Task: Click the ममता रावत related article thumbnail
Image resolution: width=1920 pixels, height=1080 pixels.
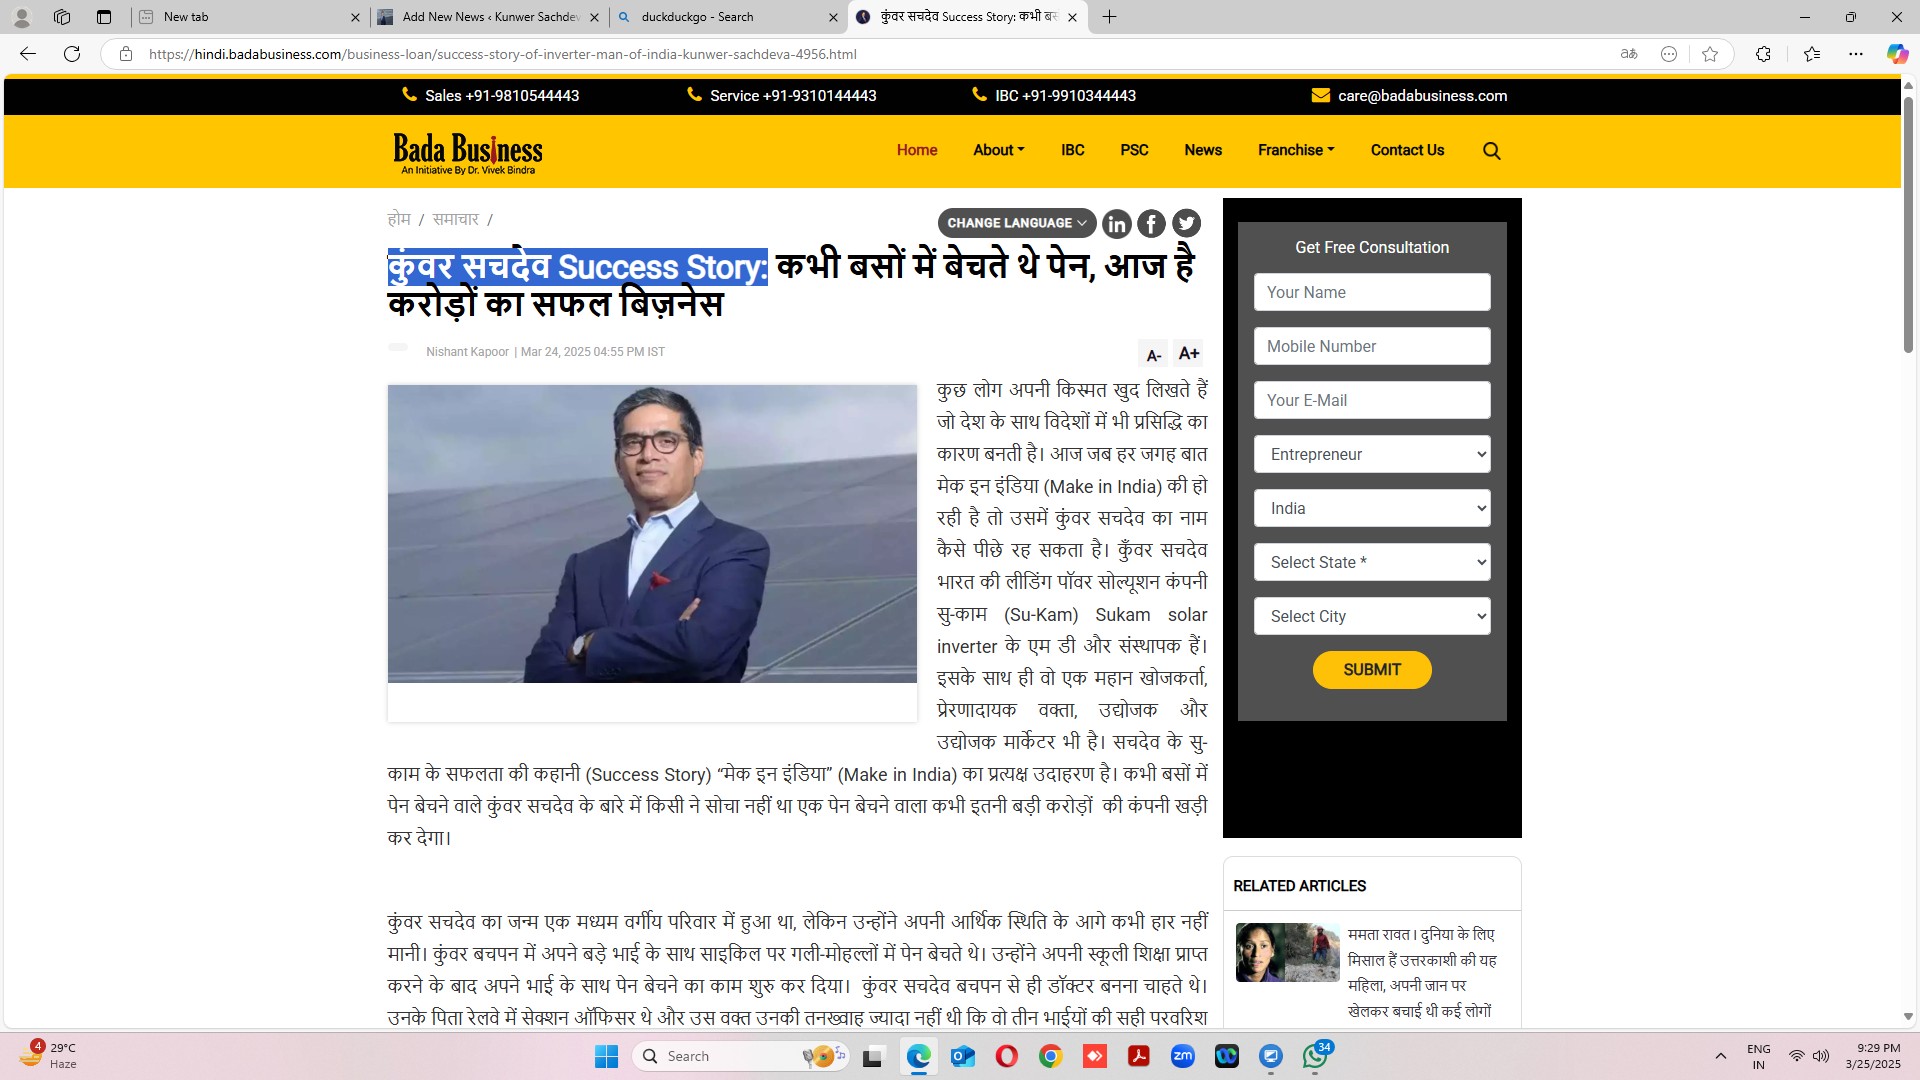Action: (x=1287, y=953)
